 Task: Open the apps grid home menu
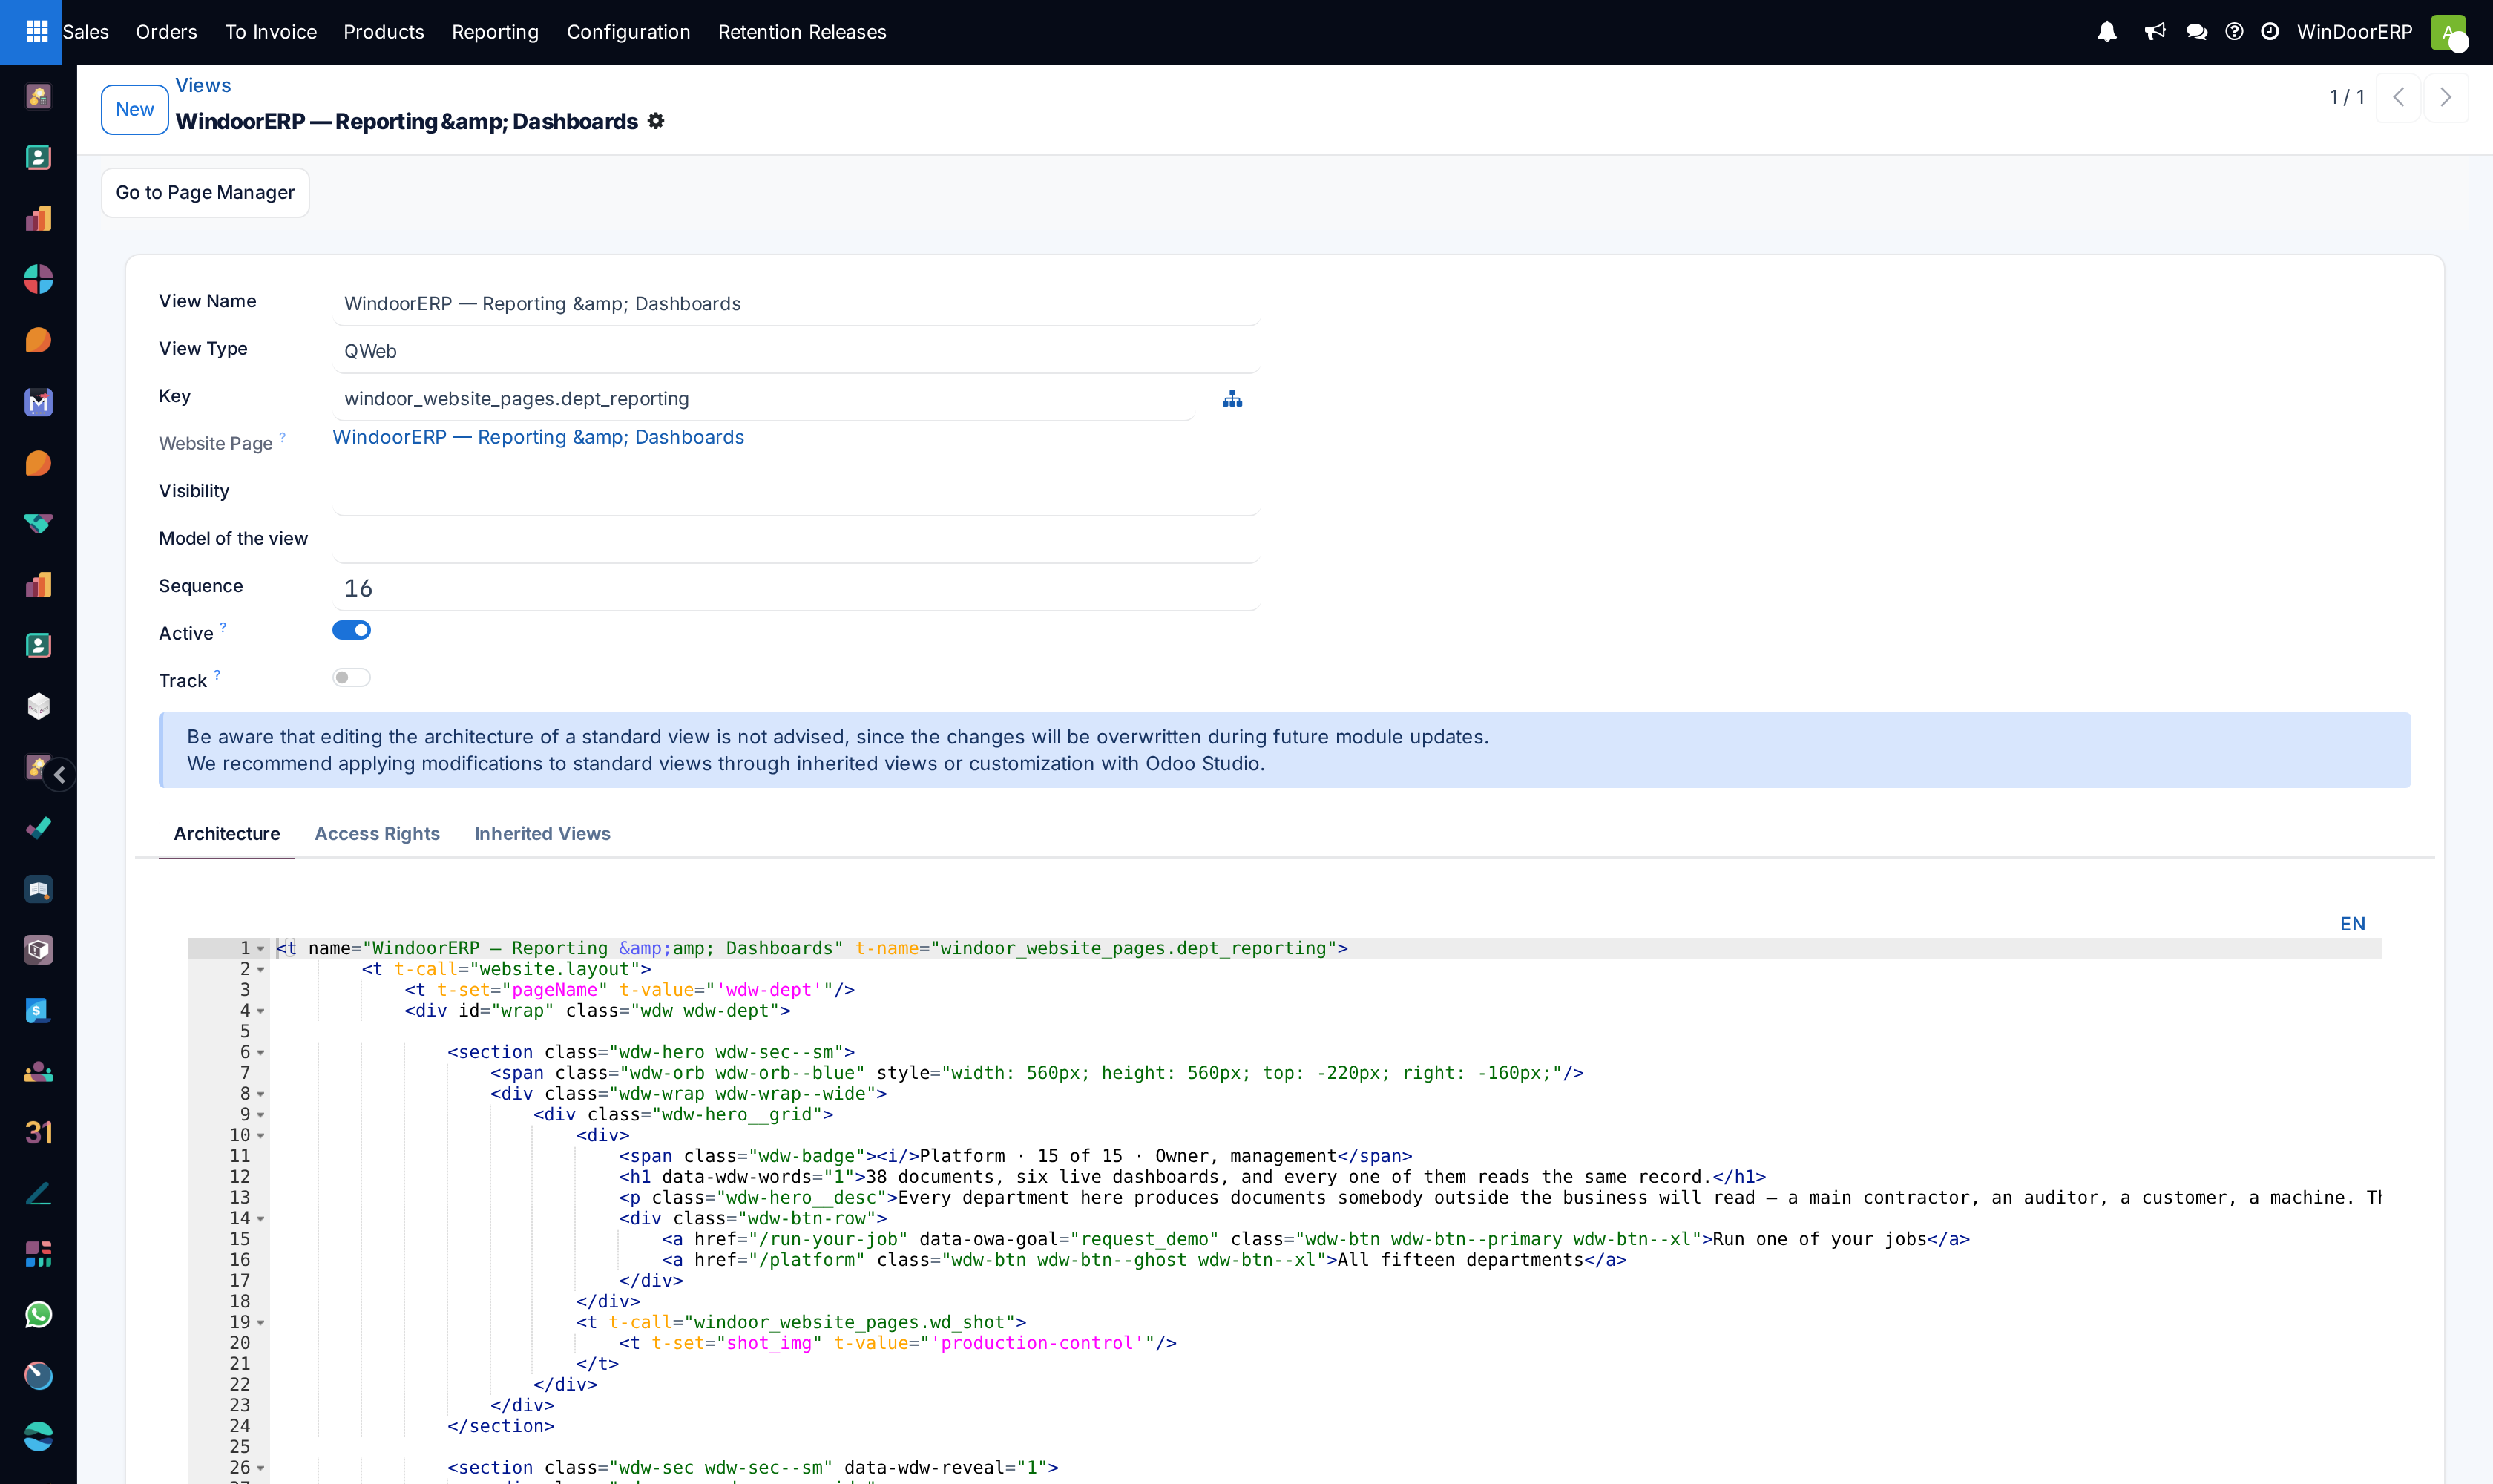tap(37, 32)
